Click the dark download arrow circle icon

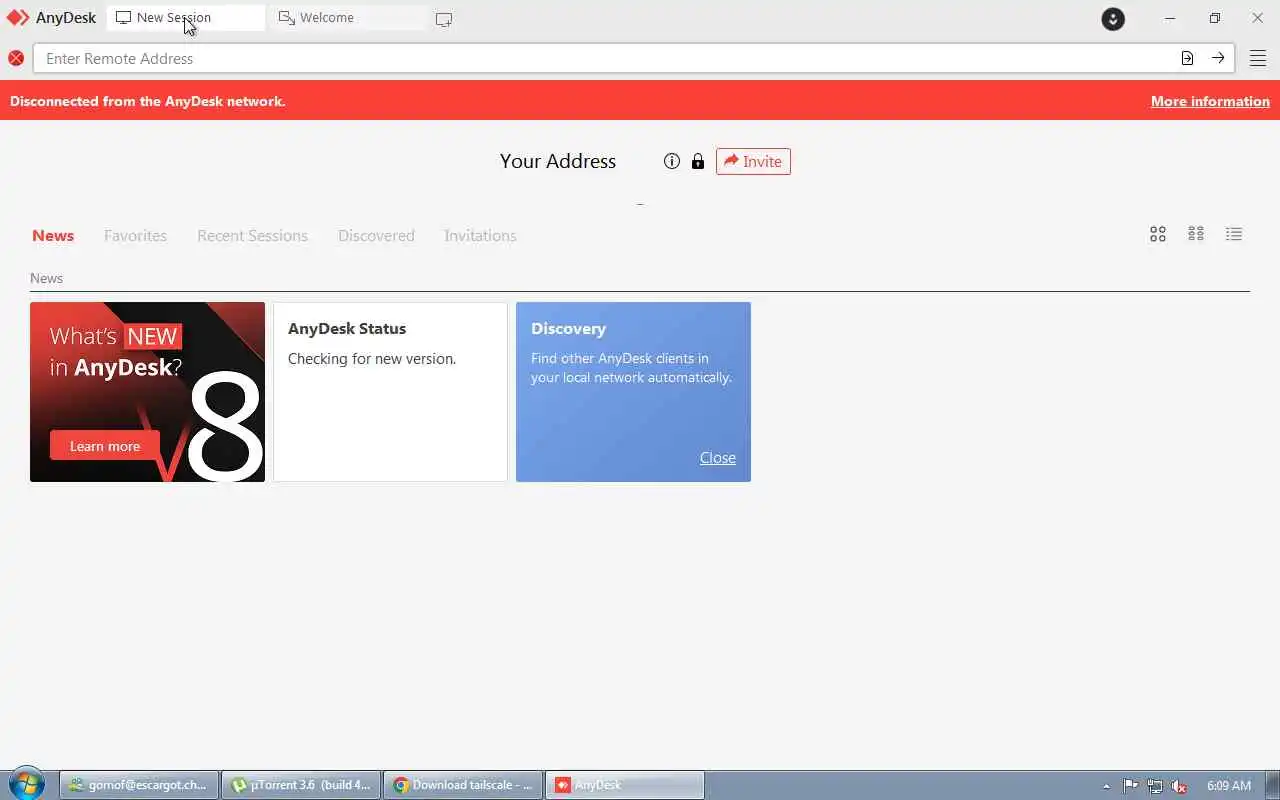coord(1113,18)
